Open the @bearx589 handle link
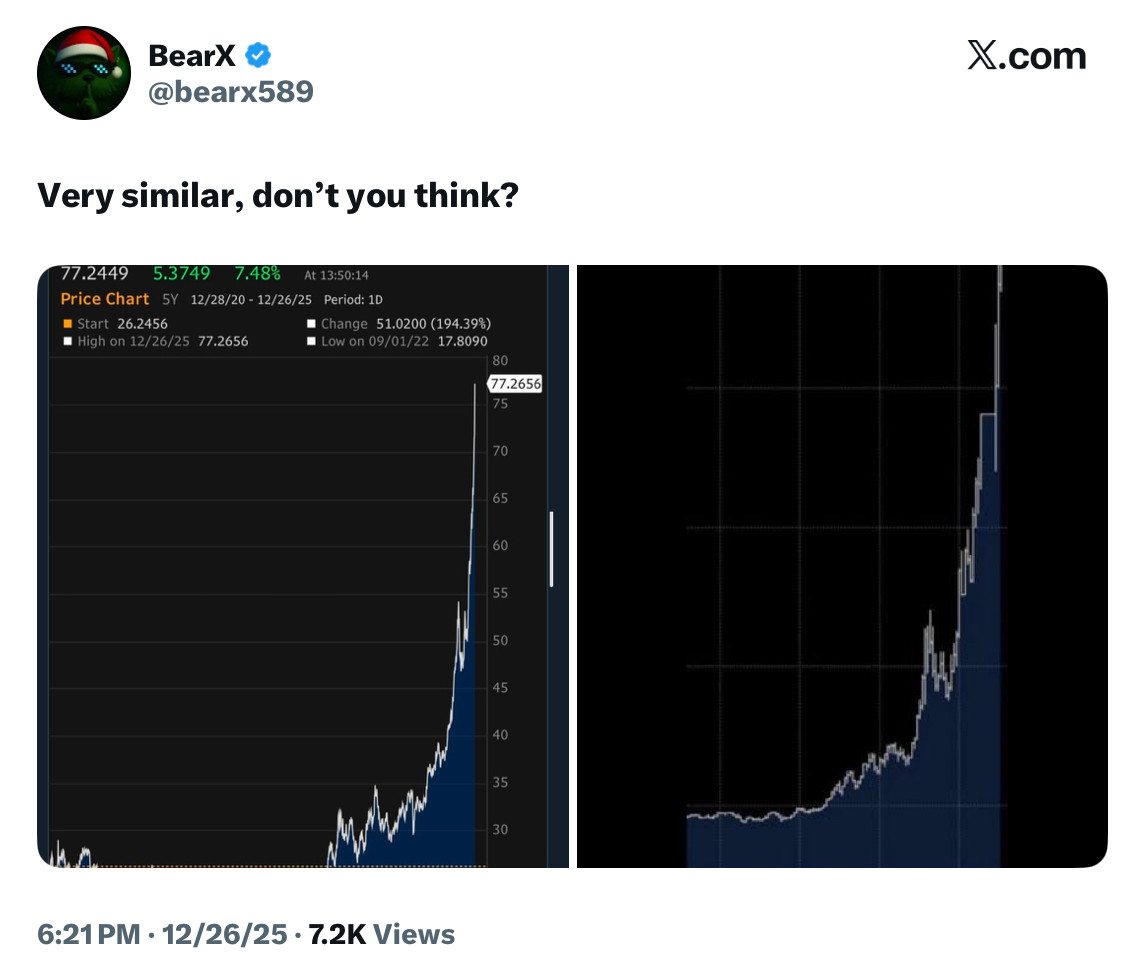The width and height of the screenshot is (1135, 957). 231,92
